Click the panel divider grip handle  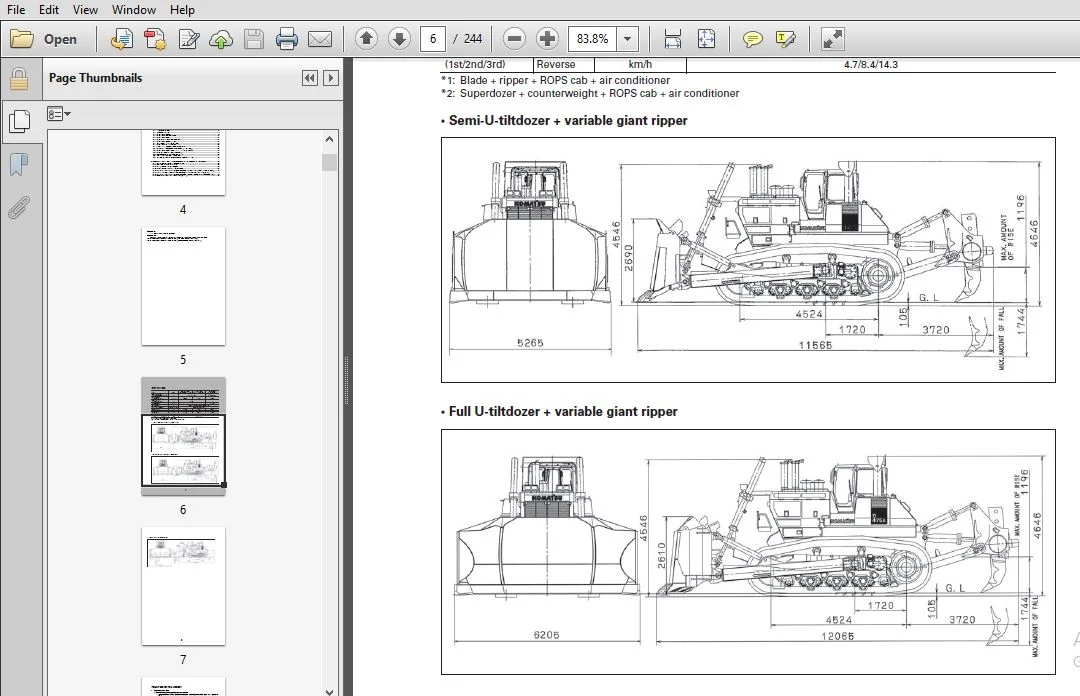[x=346, y=379]
